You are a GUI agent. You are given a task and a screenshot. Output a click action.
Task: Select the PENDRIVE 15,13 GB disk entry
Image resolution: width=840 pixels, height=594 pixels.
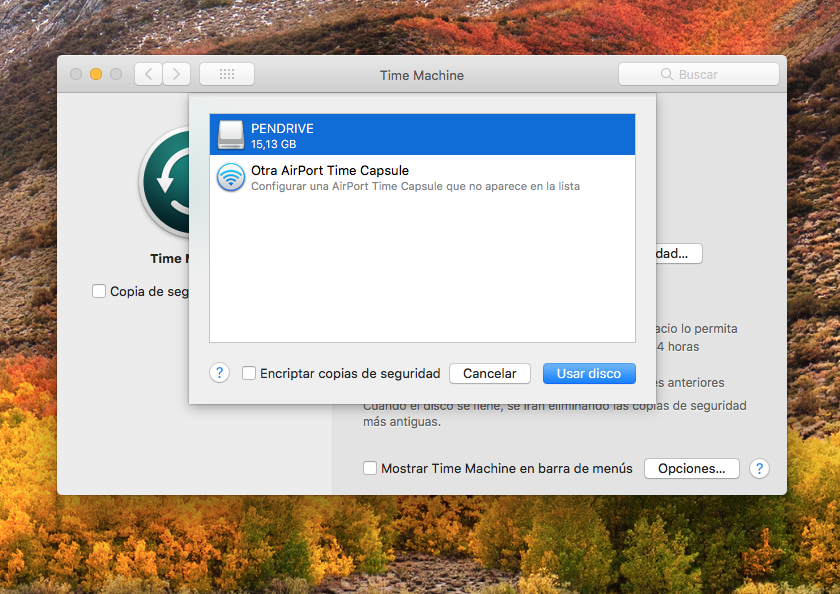[422, 135]
